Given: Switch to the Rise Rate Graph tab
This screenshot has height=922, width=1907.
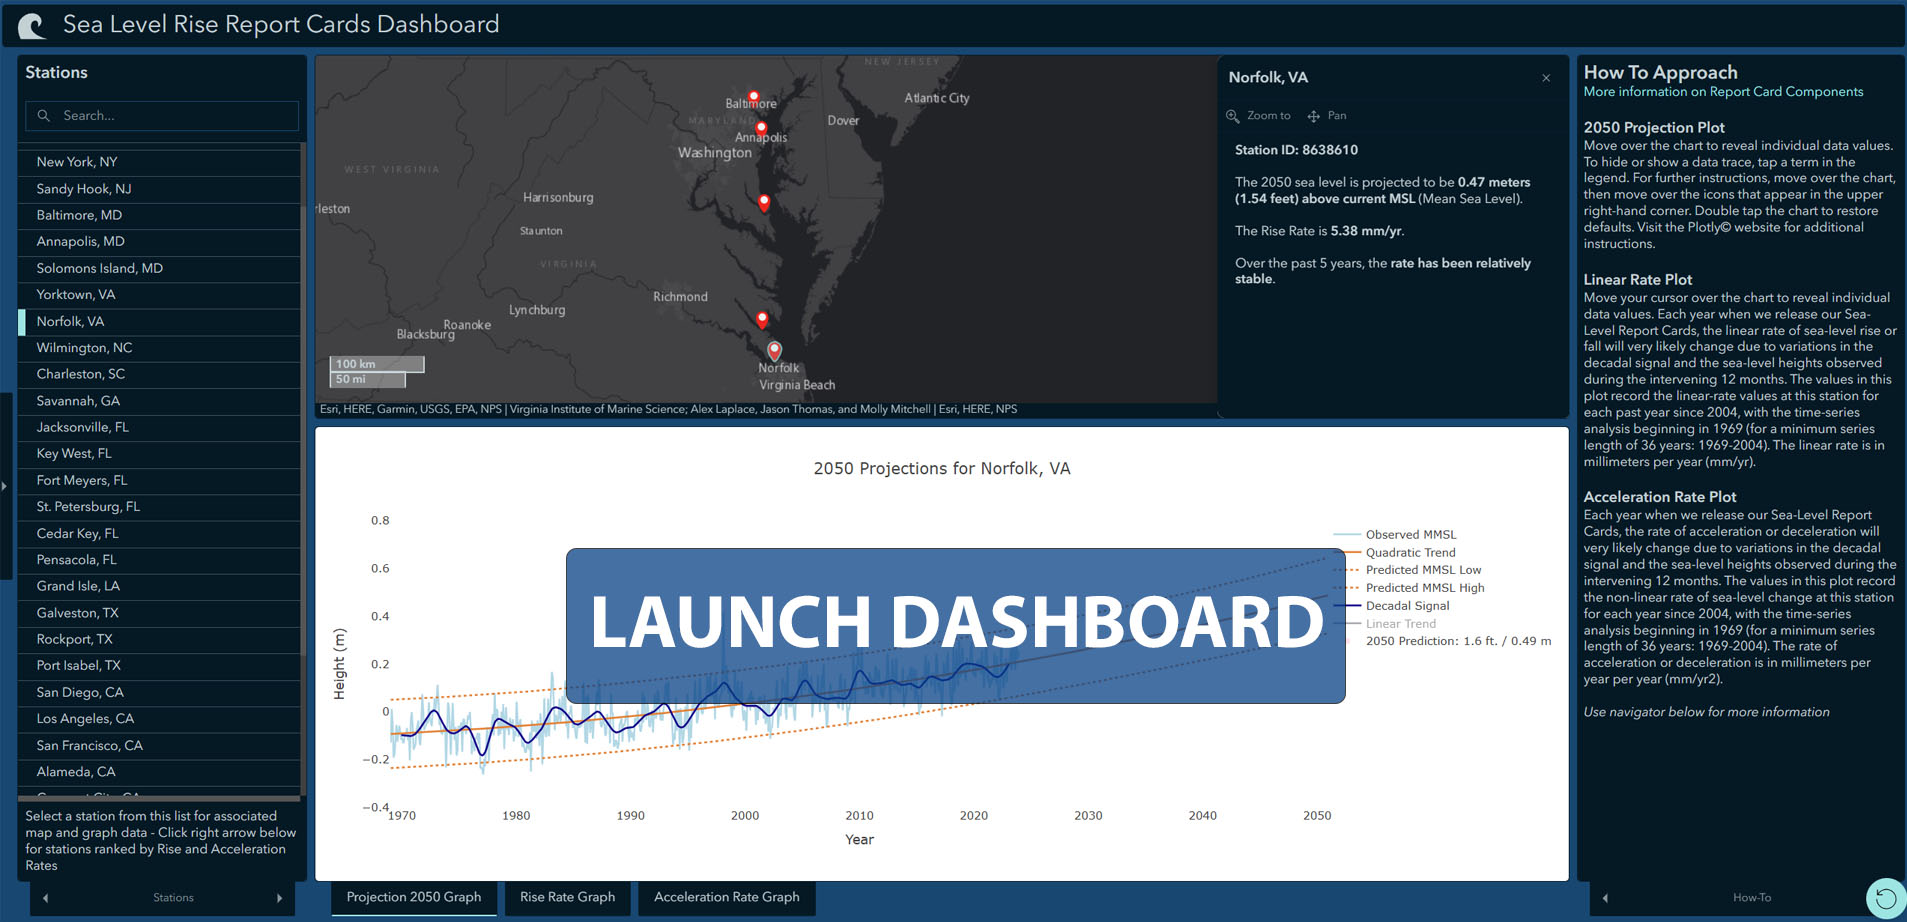Looking at the screenshot, I should tap(567, 897).
